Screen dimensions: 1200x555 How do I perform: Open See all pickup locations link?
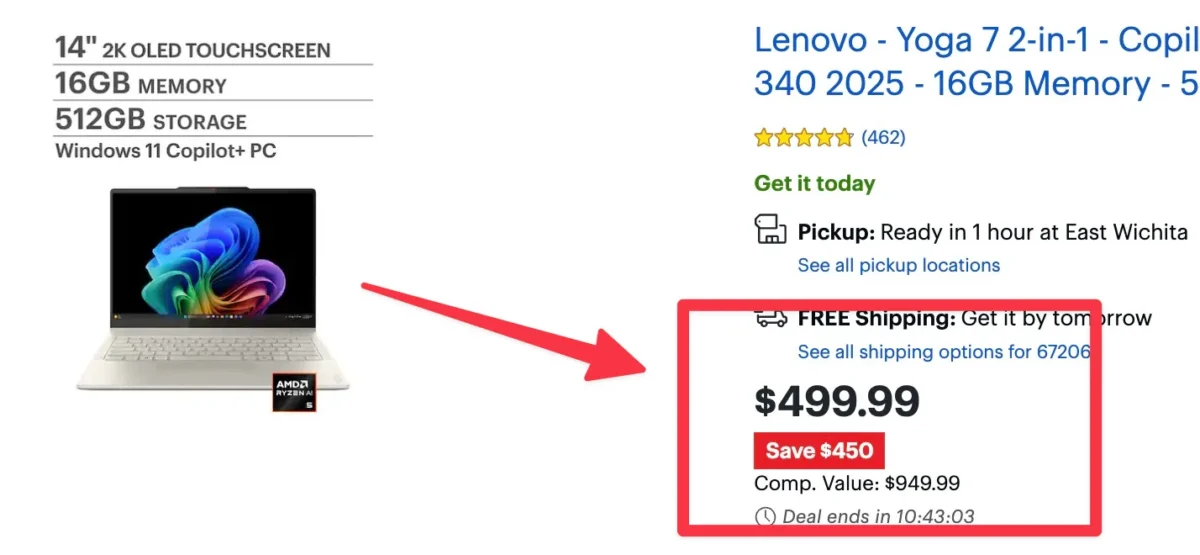[898, 265]
